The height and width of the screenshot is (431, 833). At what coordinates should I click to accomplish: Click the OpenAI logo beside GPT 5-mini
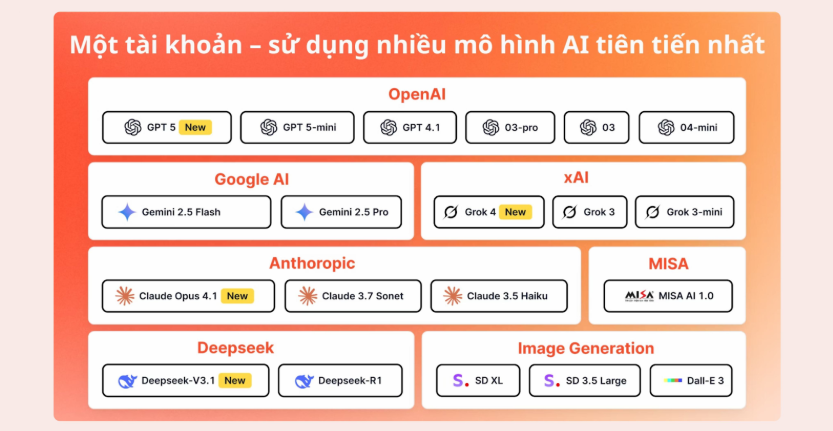[269, 128]
